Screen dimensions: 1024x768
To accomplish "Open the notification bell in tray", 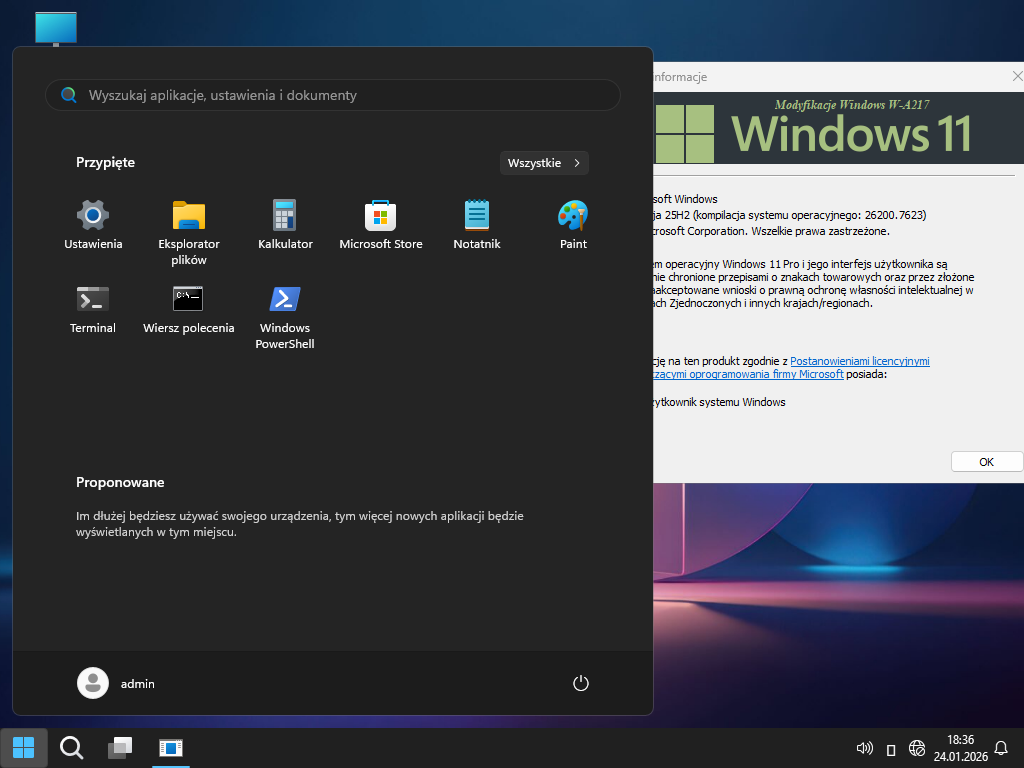I will point(1001,748).
